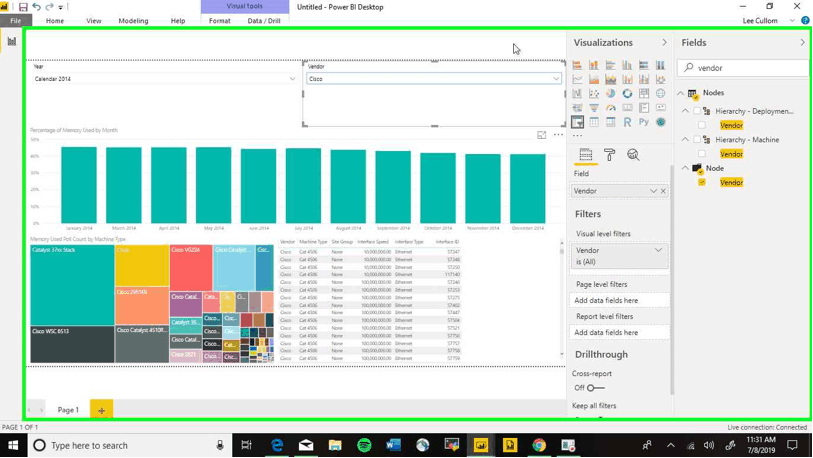The width and height of the screenshot is (813, 458).
Task: Select the stacked column chart visual
Action: click(x=594, y=65)
